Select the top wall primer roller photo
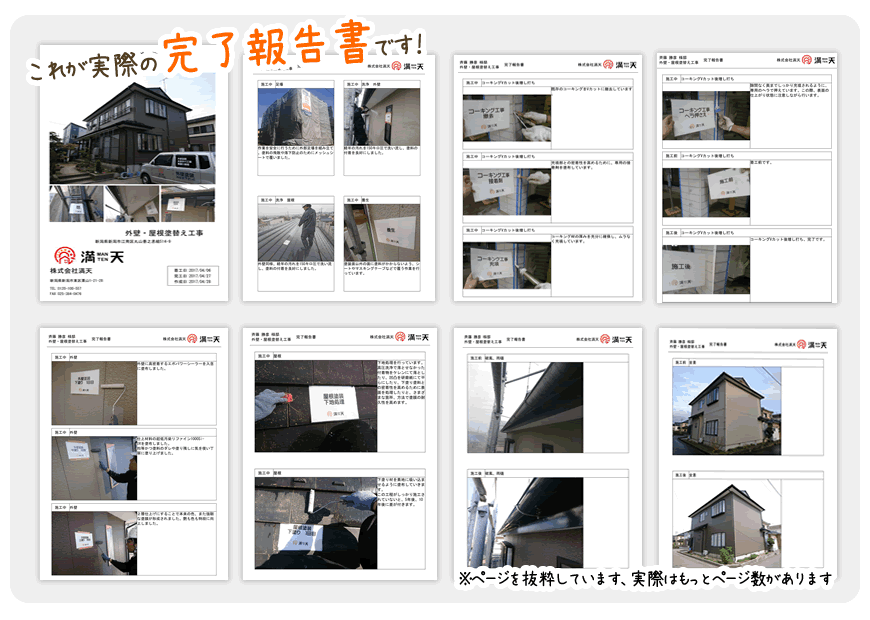 94,391
